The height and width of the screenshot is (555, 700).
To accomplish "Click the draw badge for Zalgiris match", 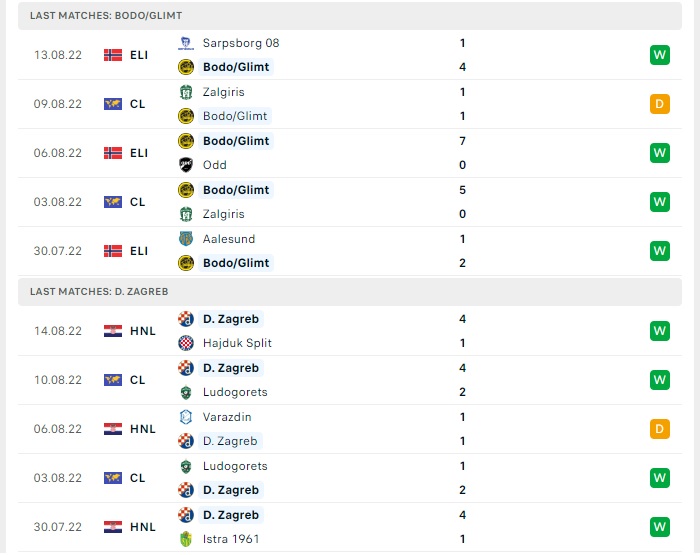I will (660, 104).
